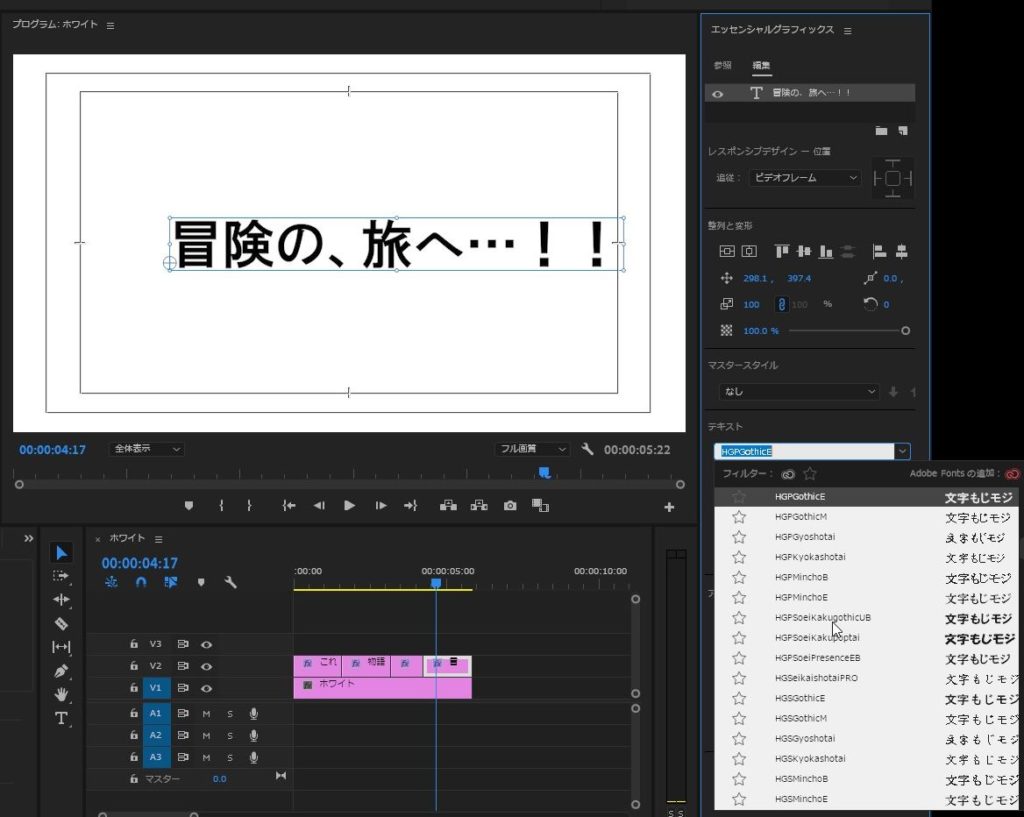Click the Export Frame camera icon
Image resolution: width=1024 pixels, height=817 pixels.
point(510,506)
